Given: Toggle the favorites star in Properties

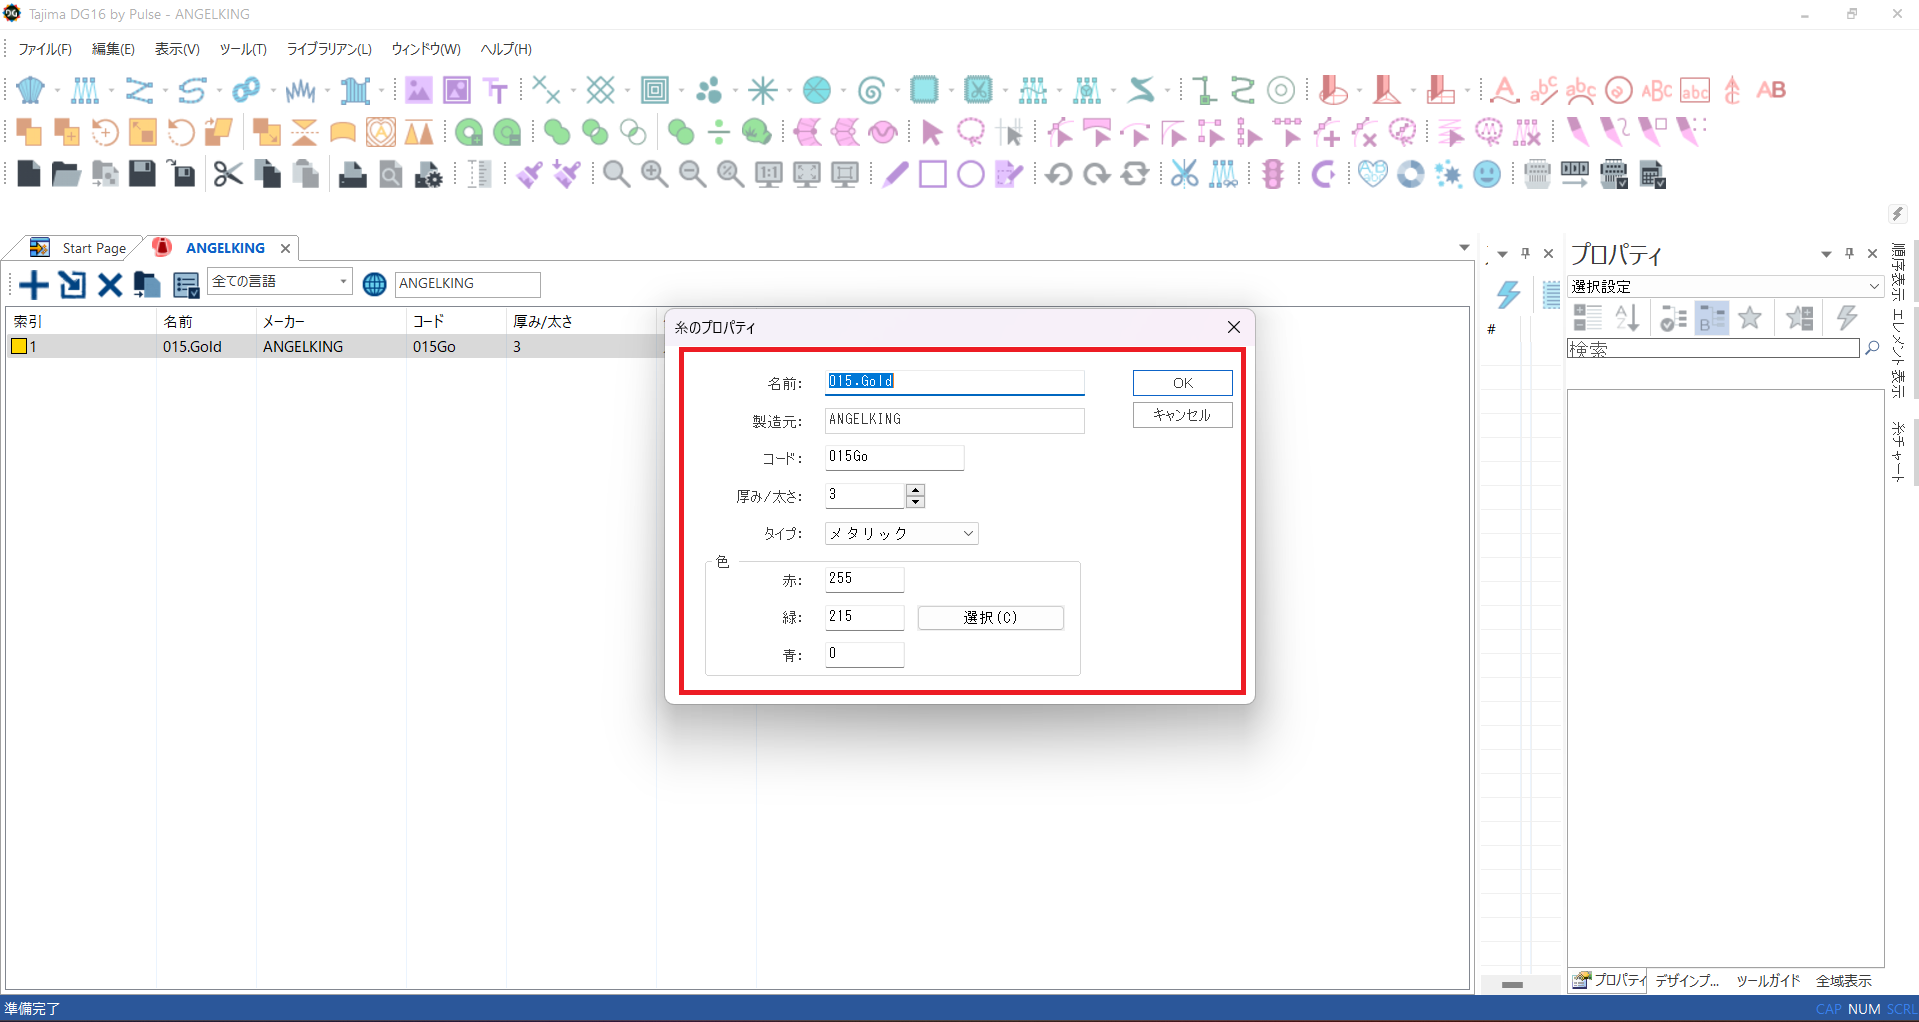Looking at the screenshot, I should 1749,318.
